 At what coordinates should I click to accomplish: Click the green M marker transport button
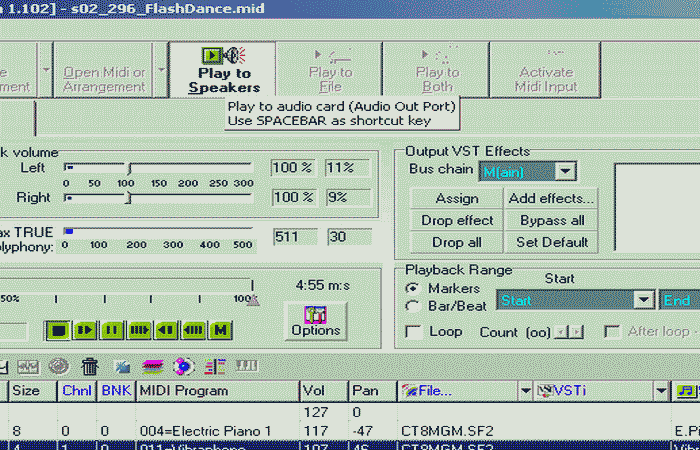click(220, 329)
